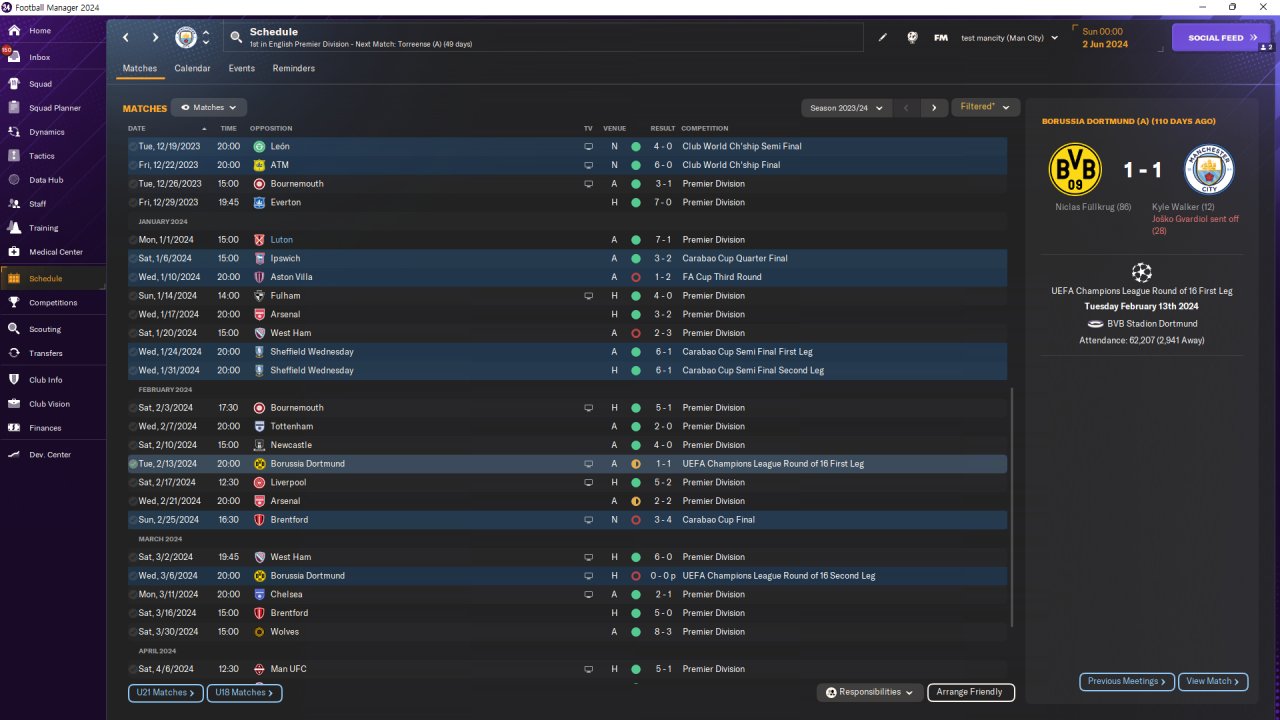This screenshot has width=1280, height=720.
Task: Open the Season 2023/24 dropdown
Action: point(845,107)
